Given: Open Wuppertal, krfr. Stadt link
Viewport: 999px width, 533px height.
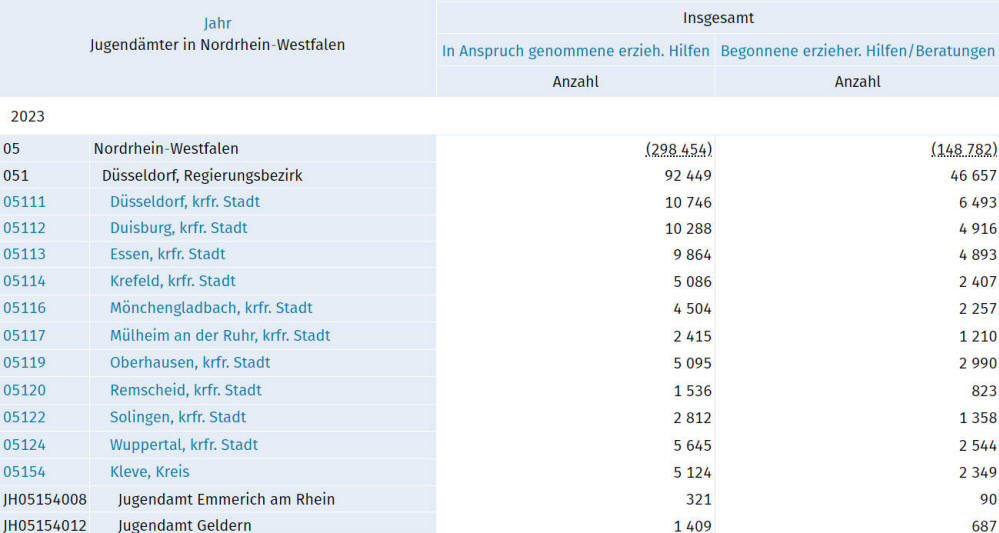Looking at the screenshot, I should (x=183, y=444).
